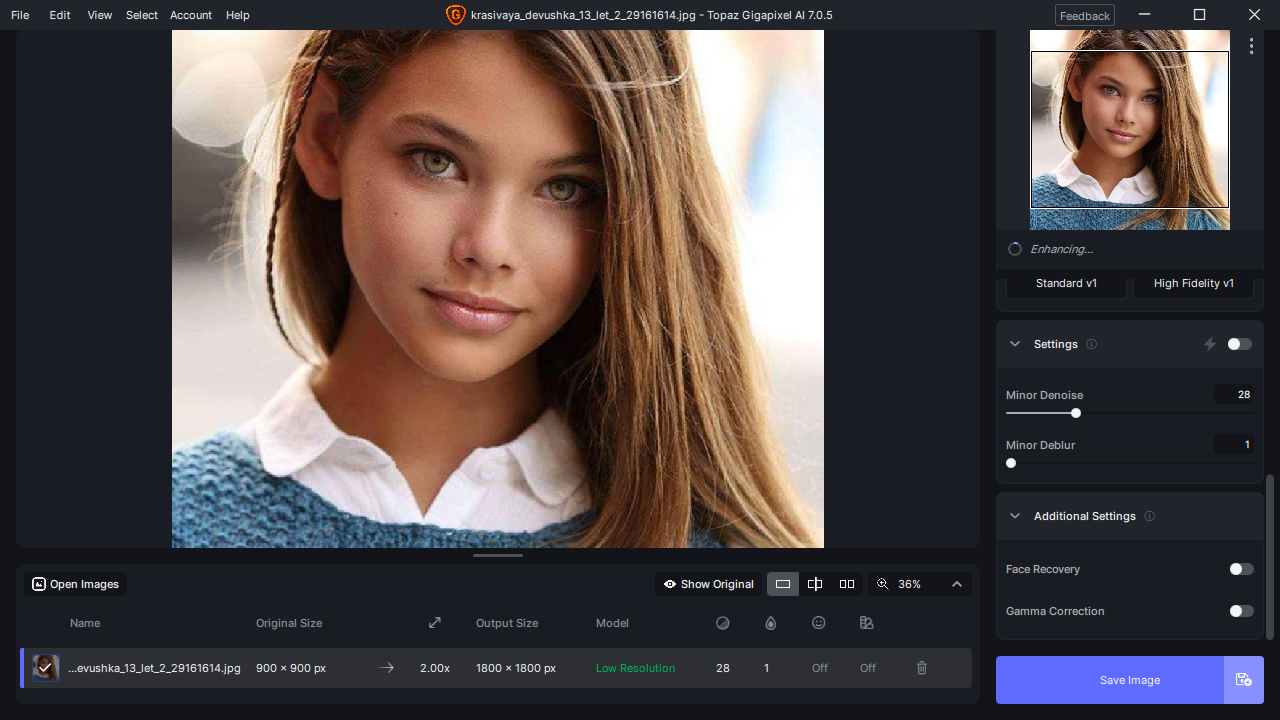The image size is (1280, 720).
Task: Enable the Face Recovery toggle
Action: click(1241, 569)
